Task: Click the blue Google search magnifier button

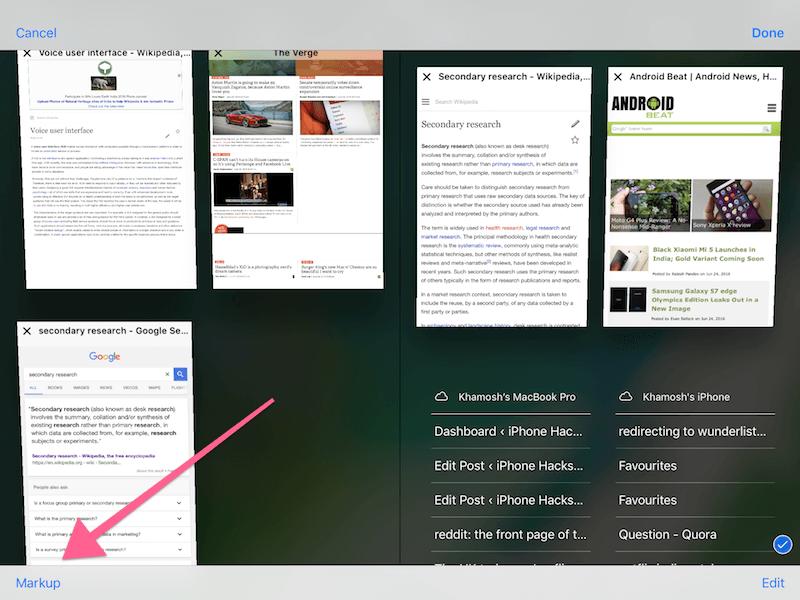Action: pyautogui.click(x=180, y=374)
